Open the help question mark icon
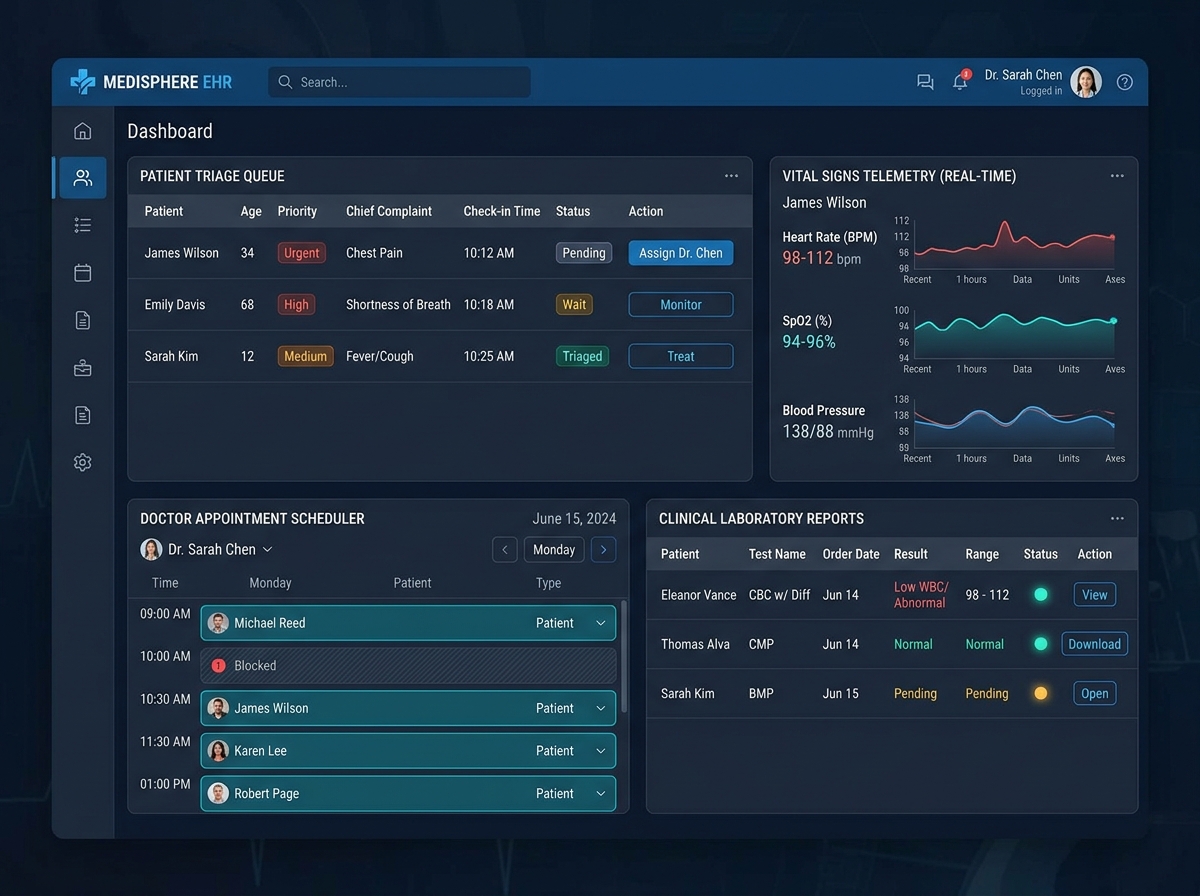Viewport: 1200px width, 896px height. click(1125, 82)
